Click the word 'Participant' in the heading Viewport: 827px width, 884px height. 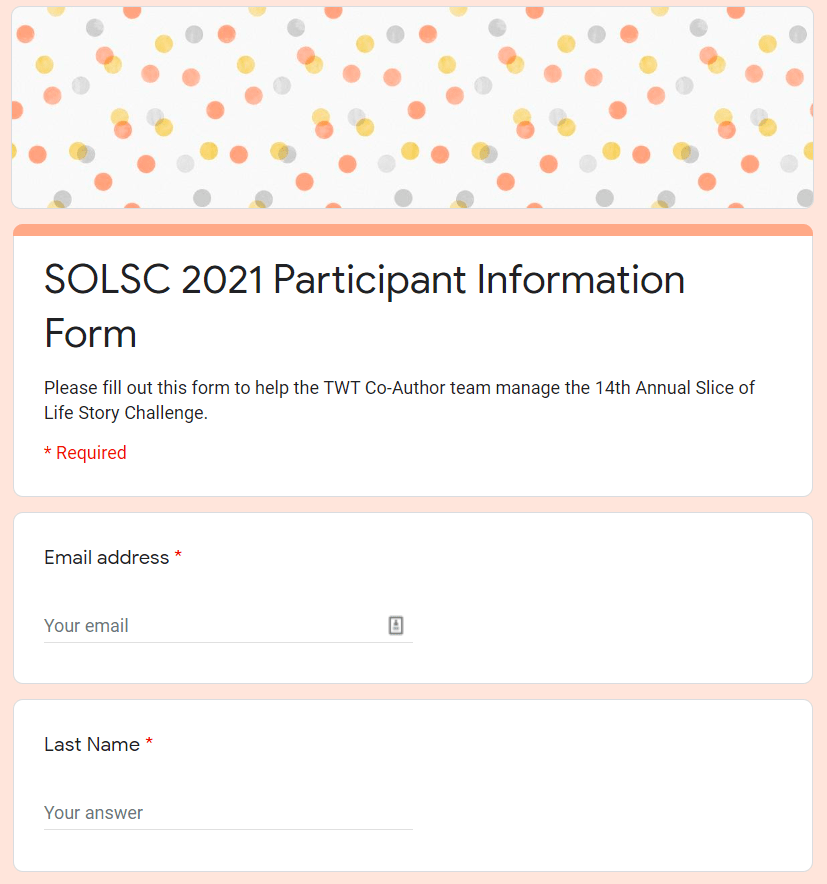pos(369,280)
